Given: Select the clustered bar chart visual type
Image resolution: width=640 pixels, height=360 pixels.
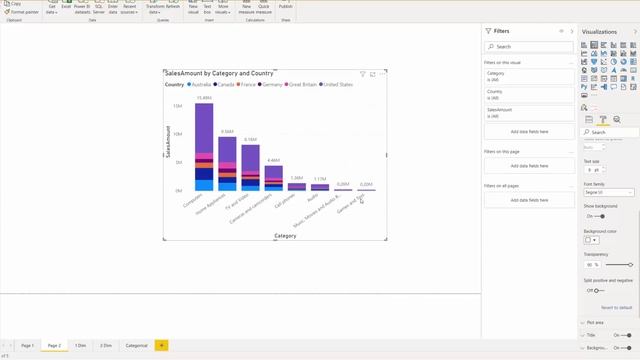Looking at the screenshot, I should click(604, 45).
